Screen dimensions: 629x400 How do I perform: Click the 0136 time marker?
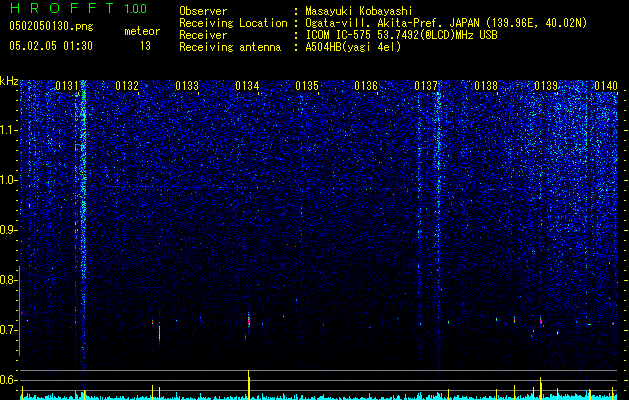click(x=366, y=86)
